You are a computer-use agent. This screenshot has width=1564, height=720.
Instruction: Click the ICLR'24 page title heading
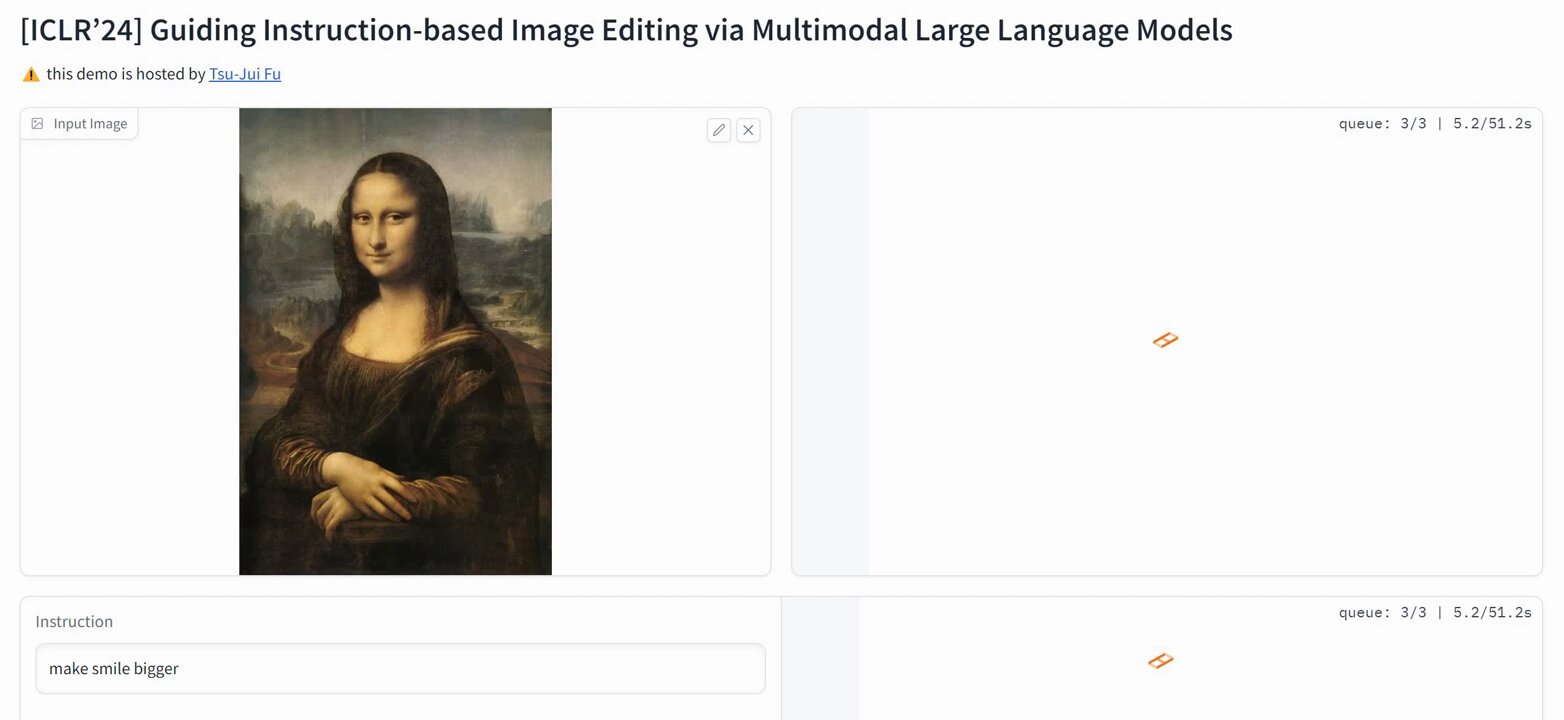coord(626,30)
